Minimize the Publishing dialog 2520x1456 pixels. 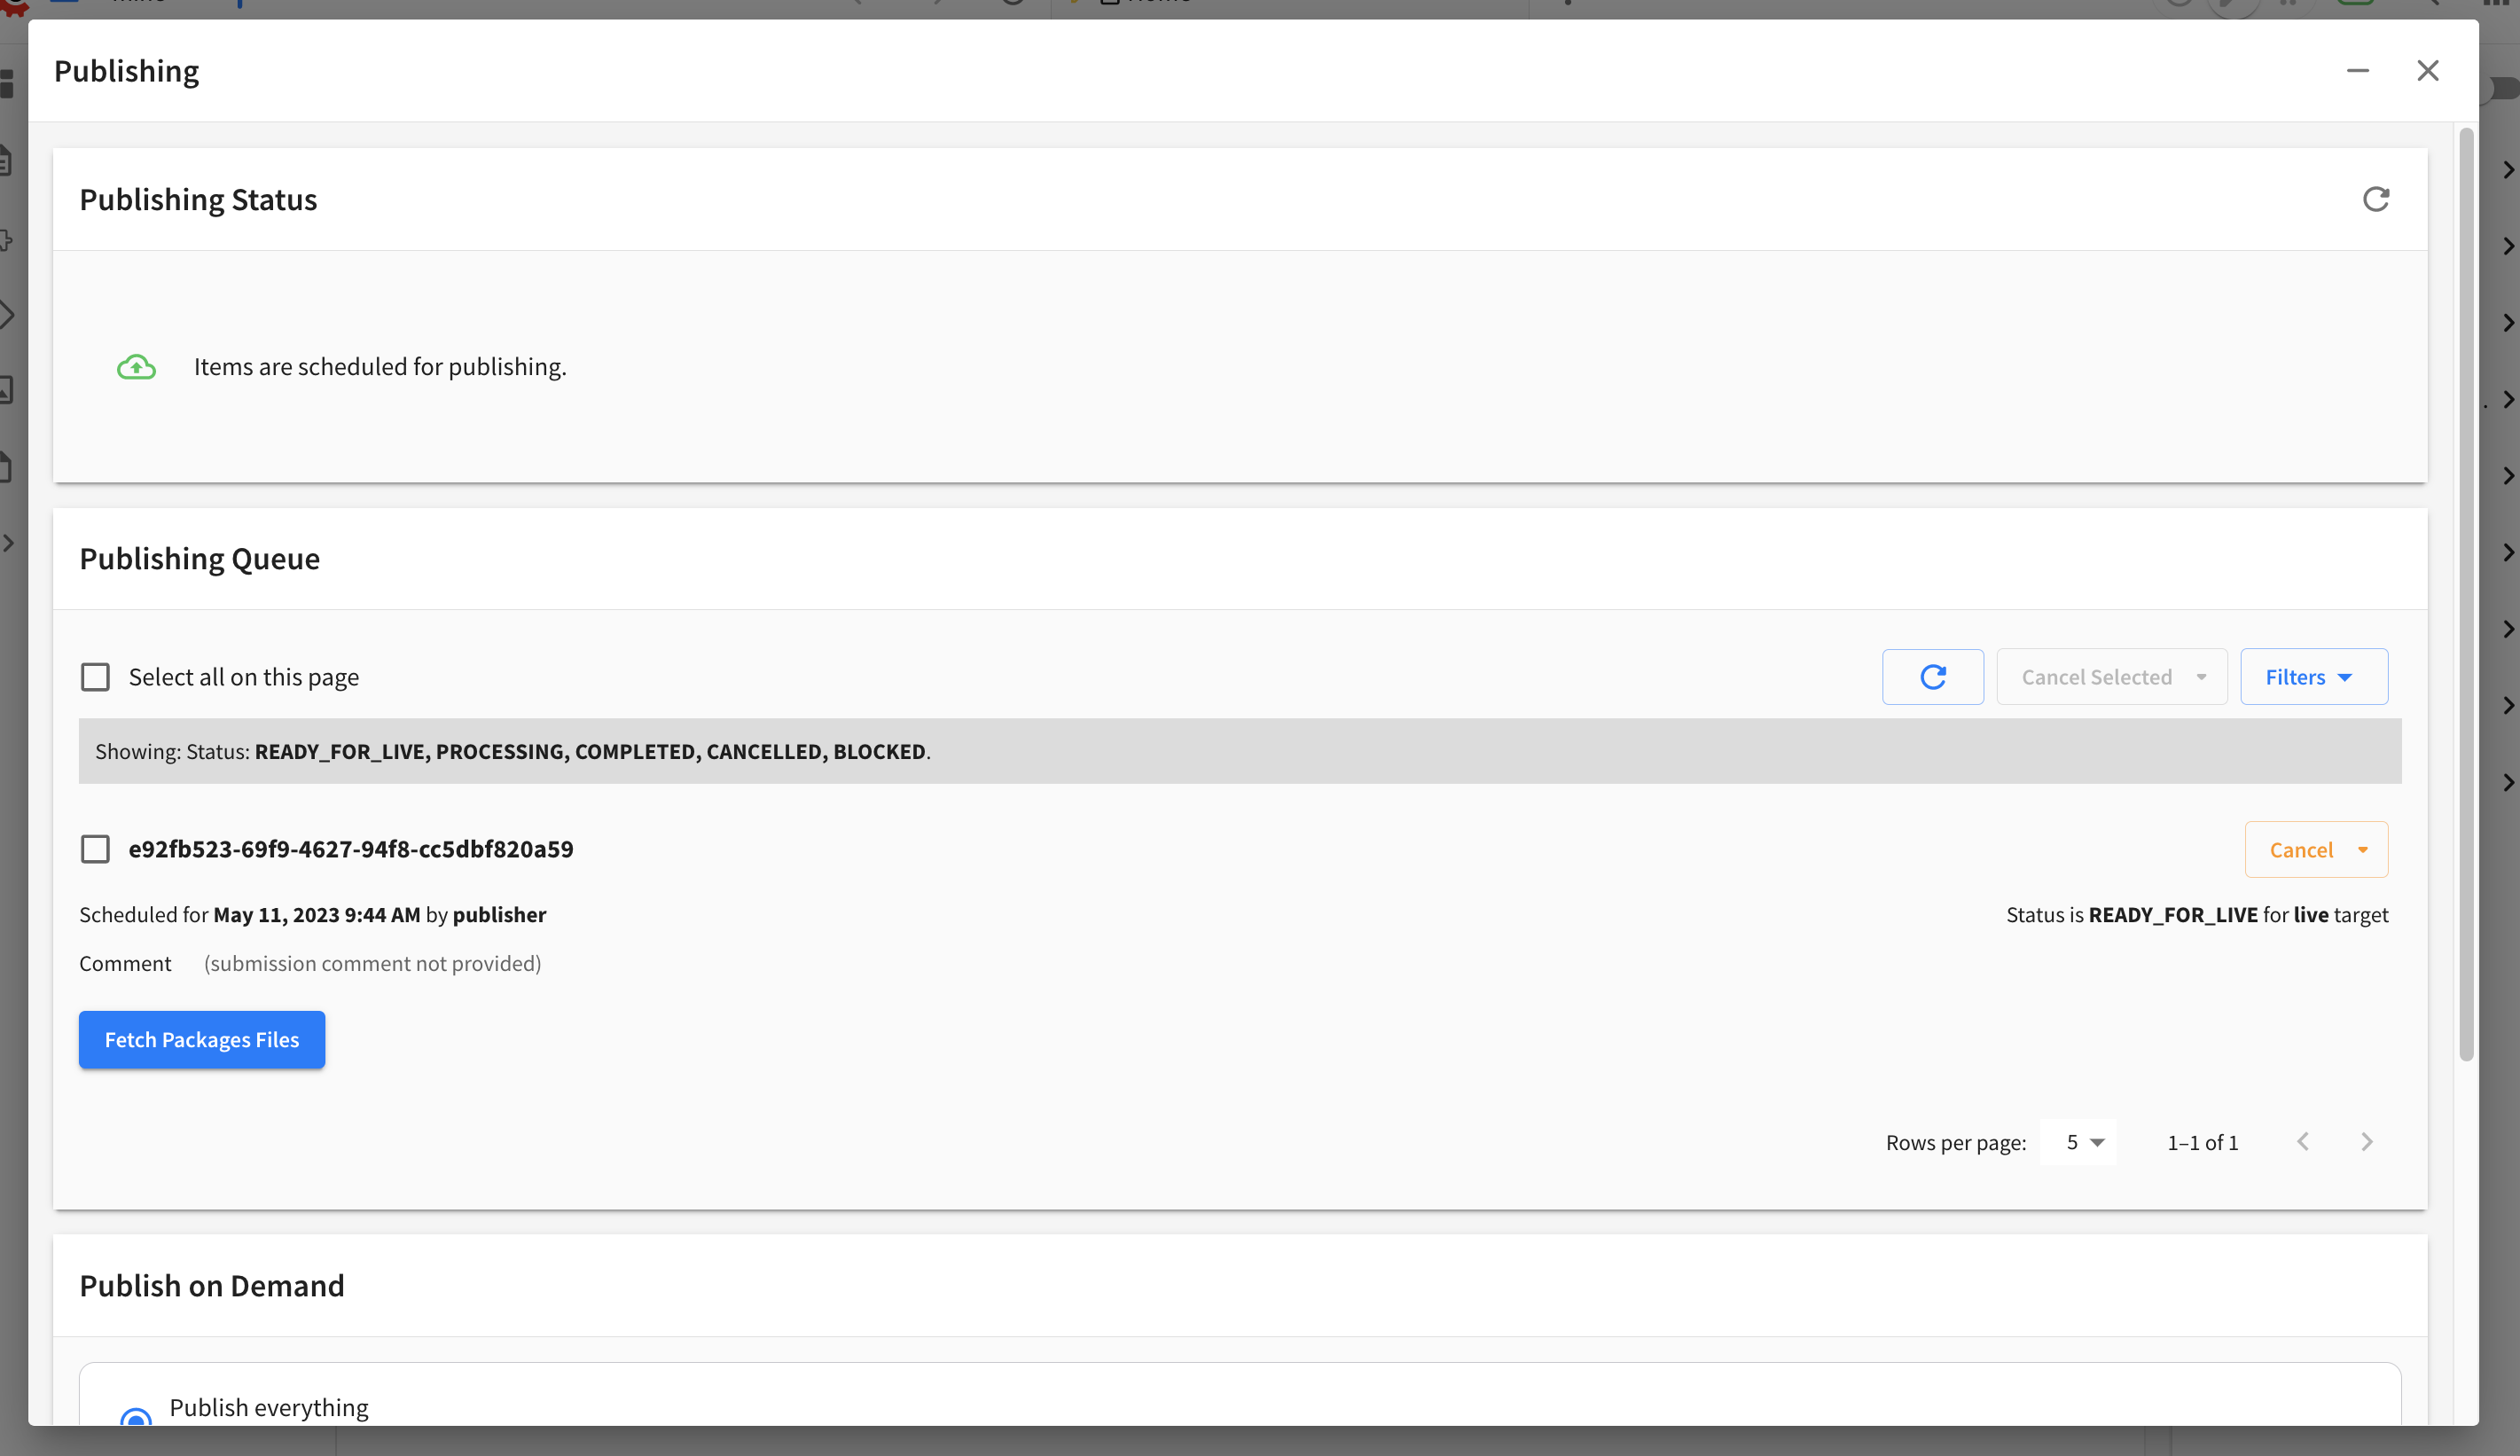pos(2359,70)
